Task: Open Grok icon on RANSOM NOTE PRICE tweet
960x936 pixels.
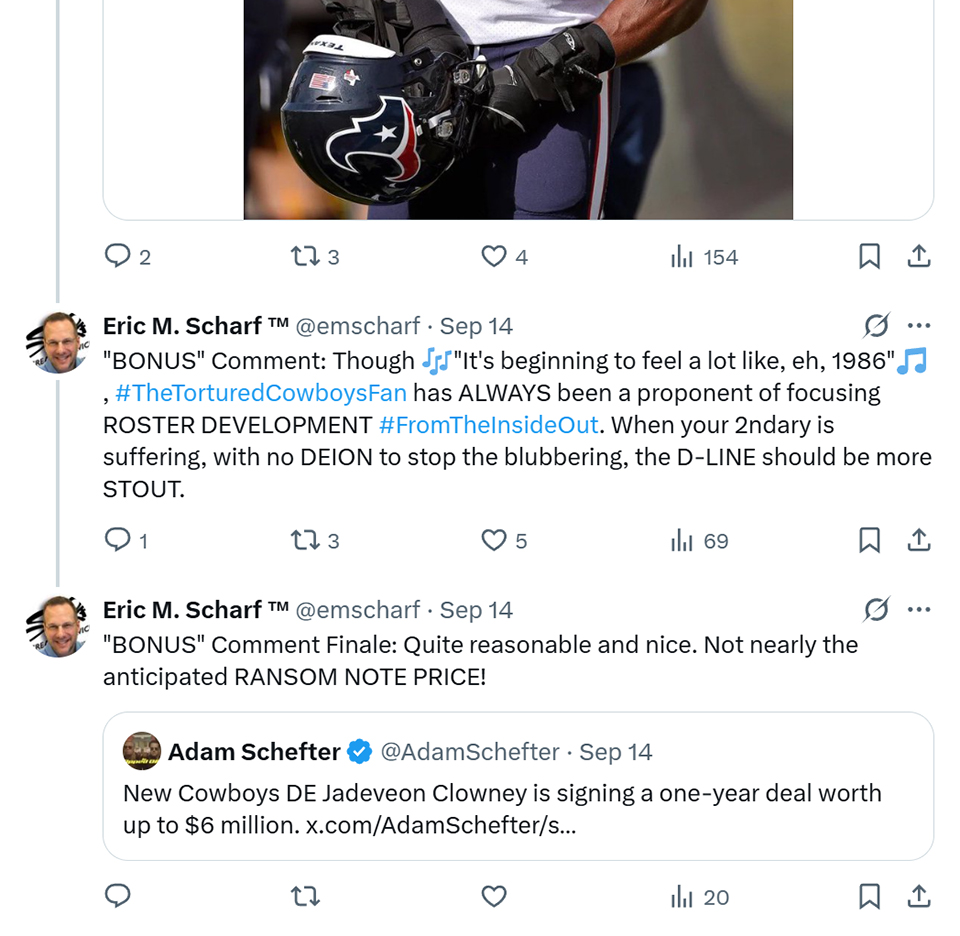Action: point(876,610)
